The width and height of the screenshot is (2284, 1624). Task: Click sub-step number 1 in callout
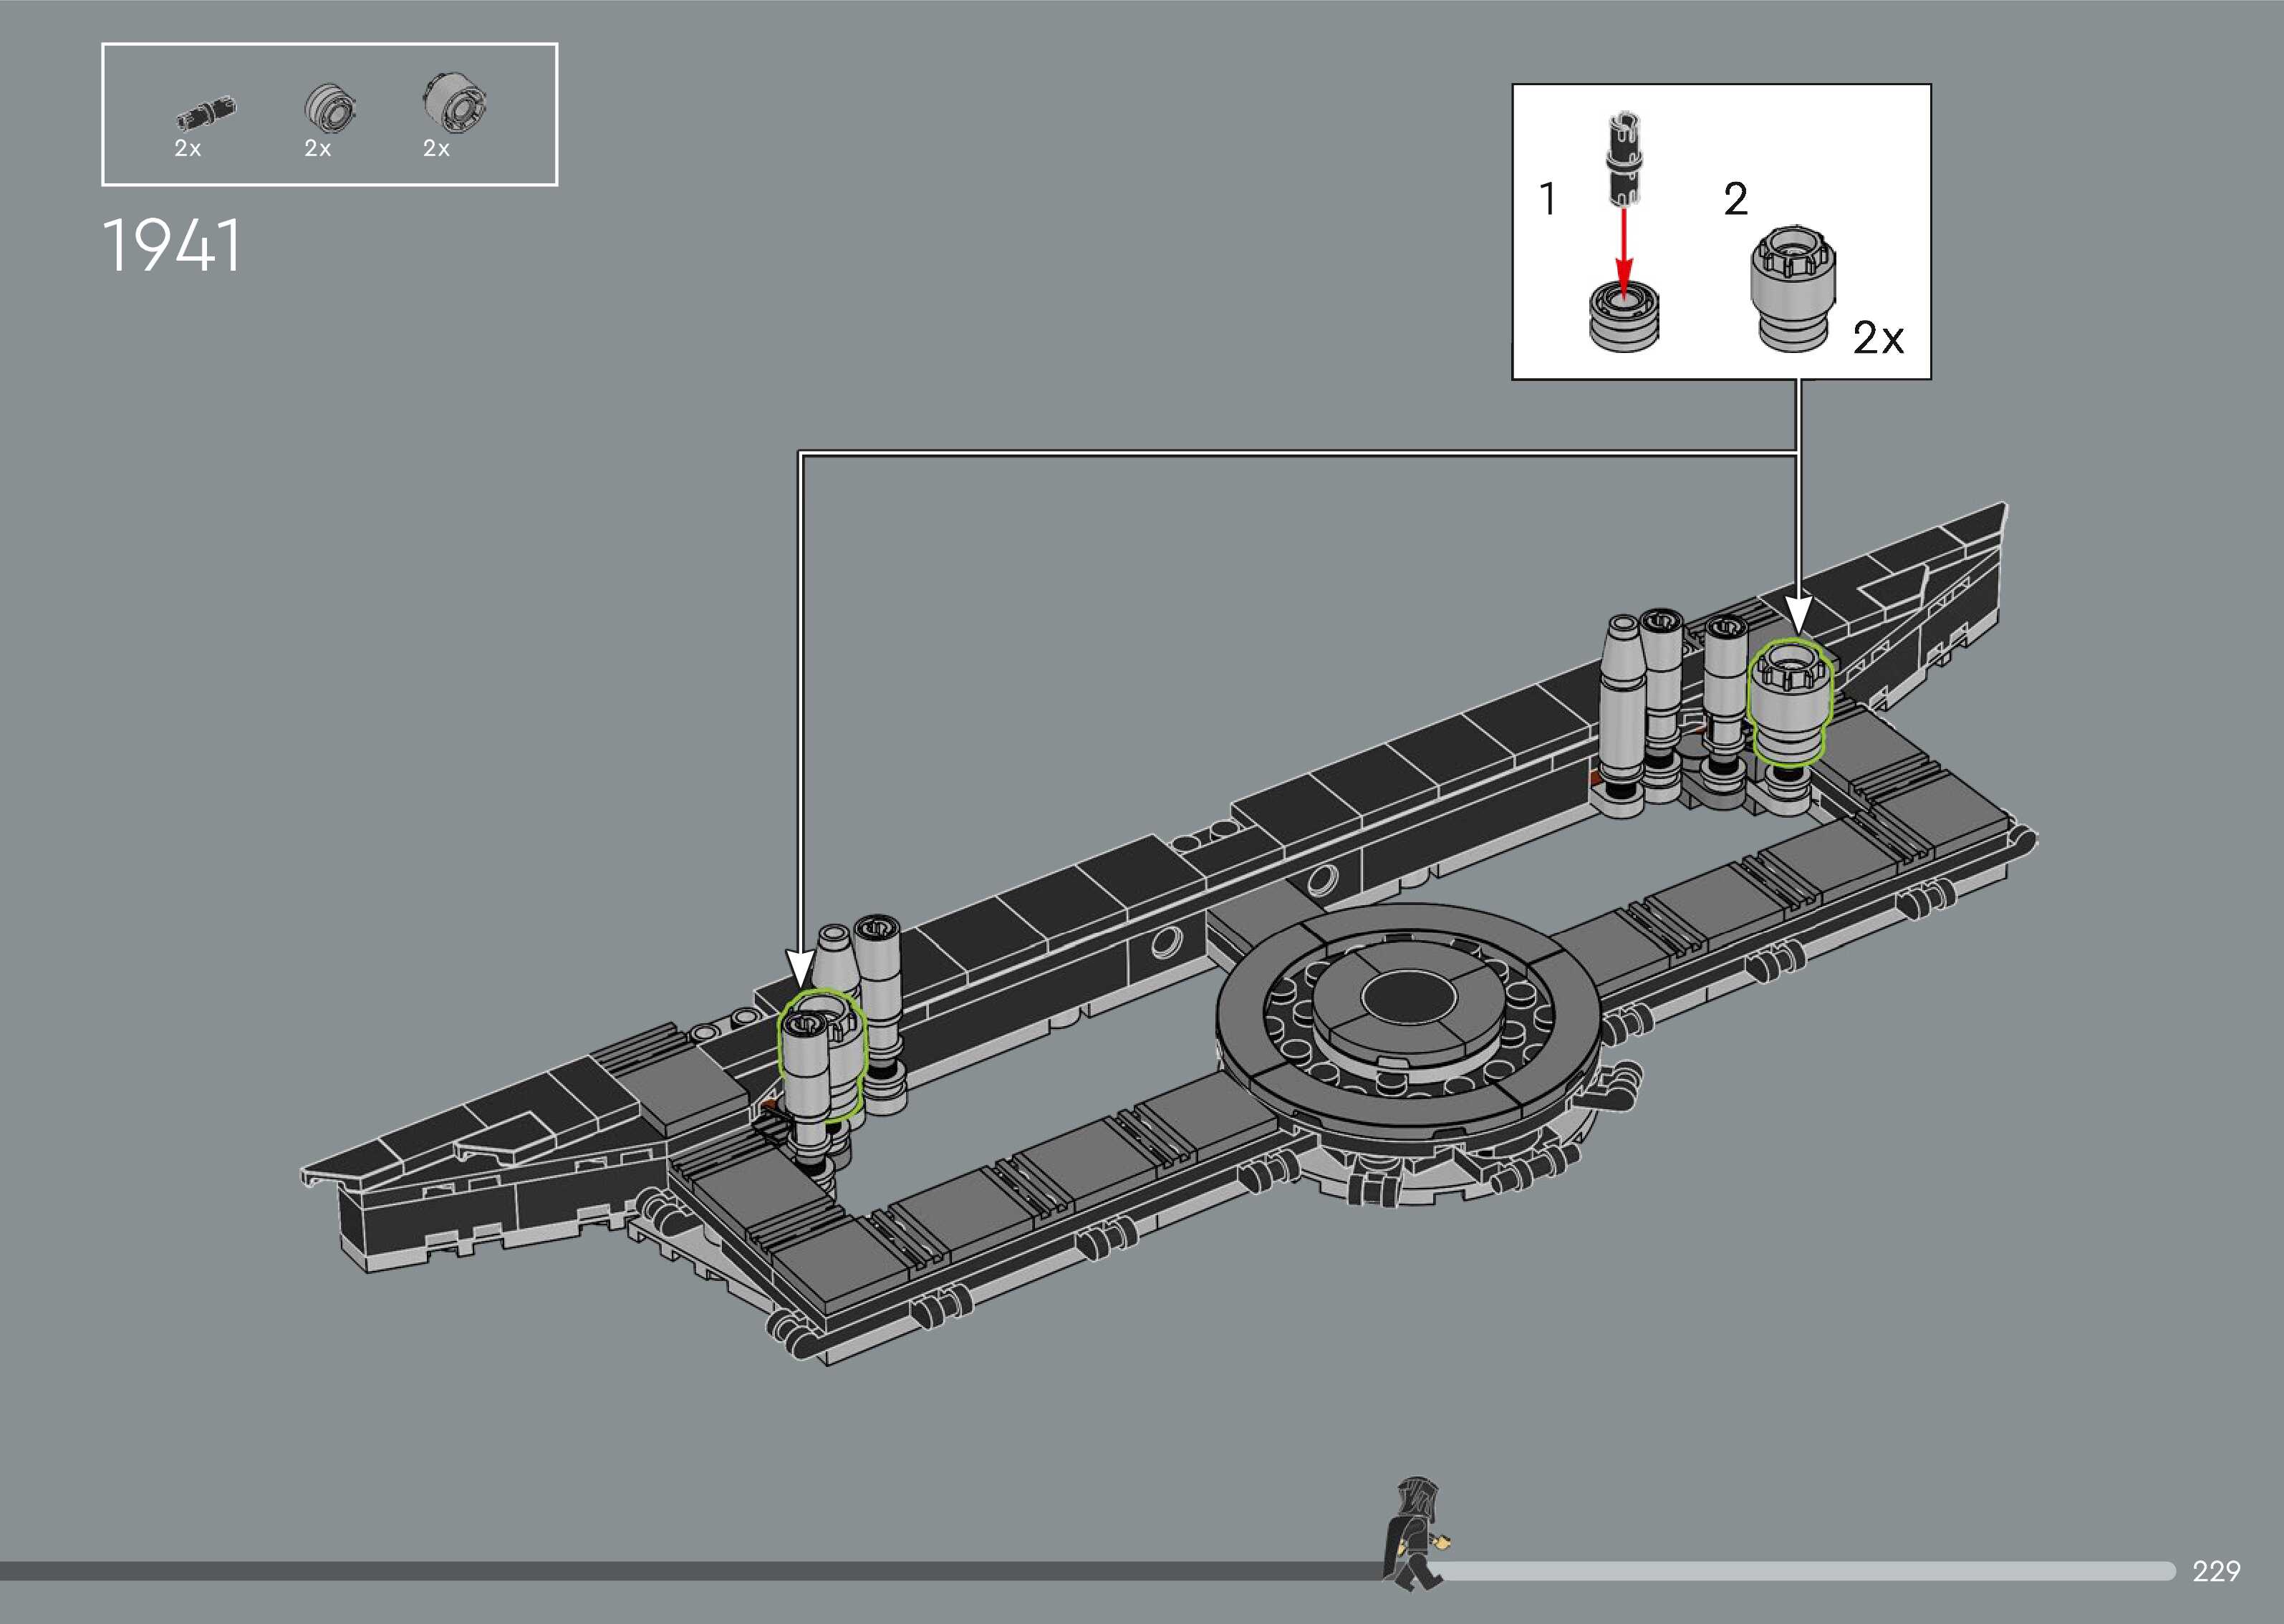coord(1548,199)
